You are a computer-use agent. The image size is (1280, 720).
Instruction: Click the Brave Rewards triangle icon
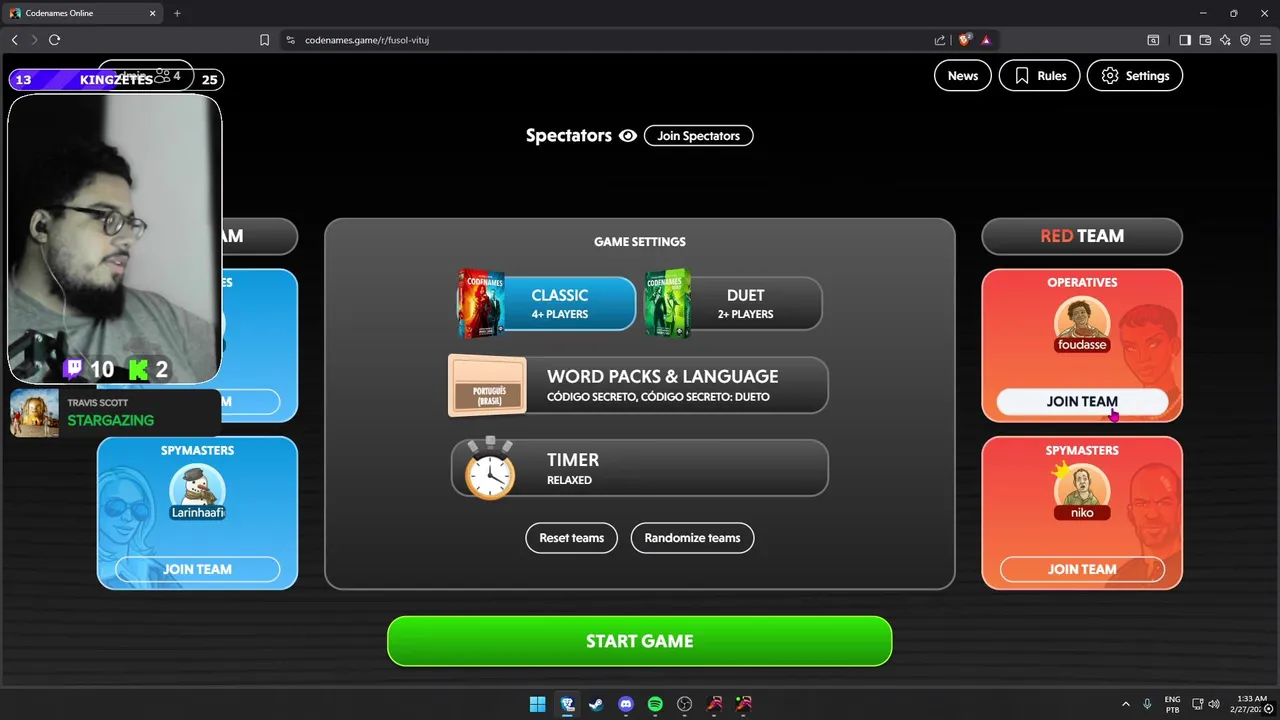986,40
